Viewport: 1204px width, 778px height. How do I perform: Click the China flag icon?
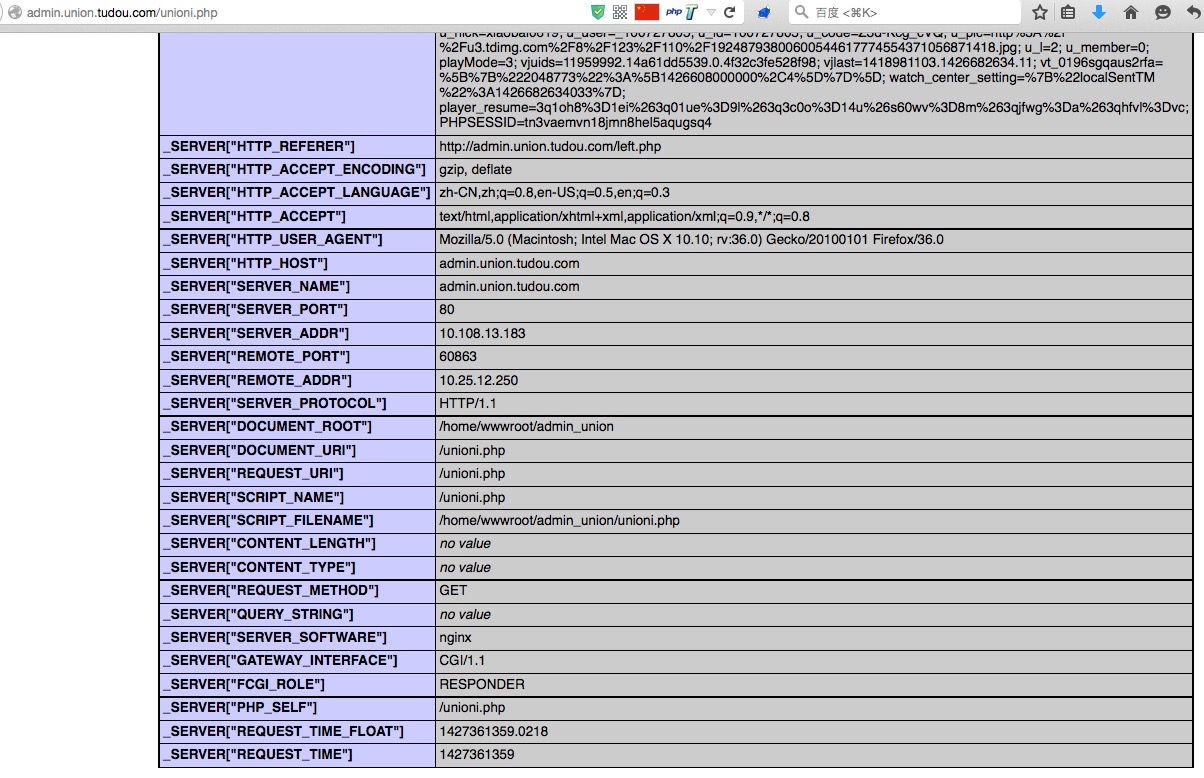pyautogui.click(x=647, y=12)
